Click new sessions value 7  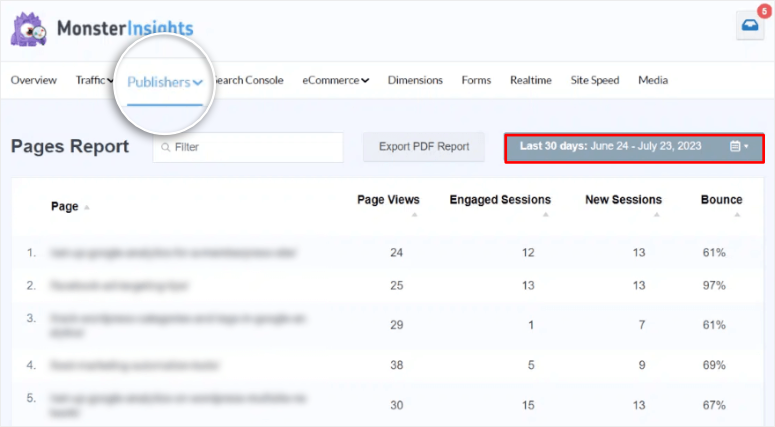[642, 325]
